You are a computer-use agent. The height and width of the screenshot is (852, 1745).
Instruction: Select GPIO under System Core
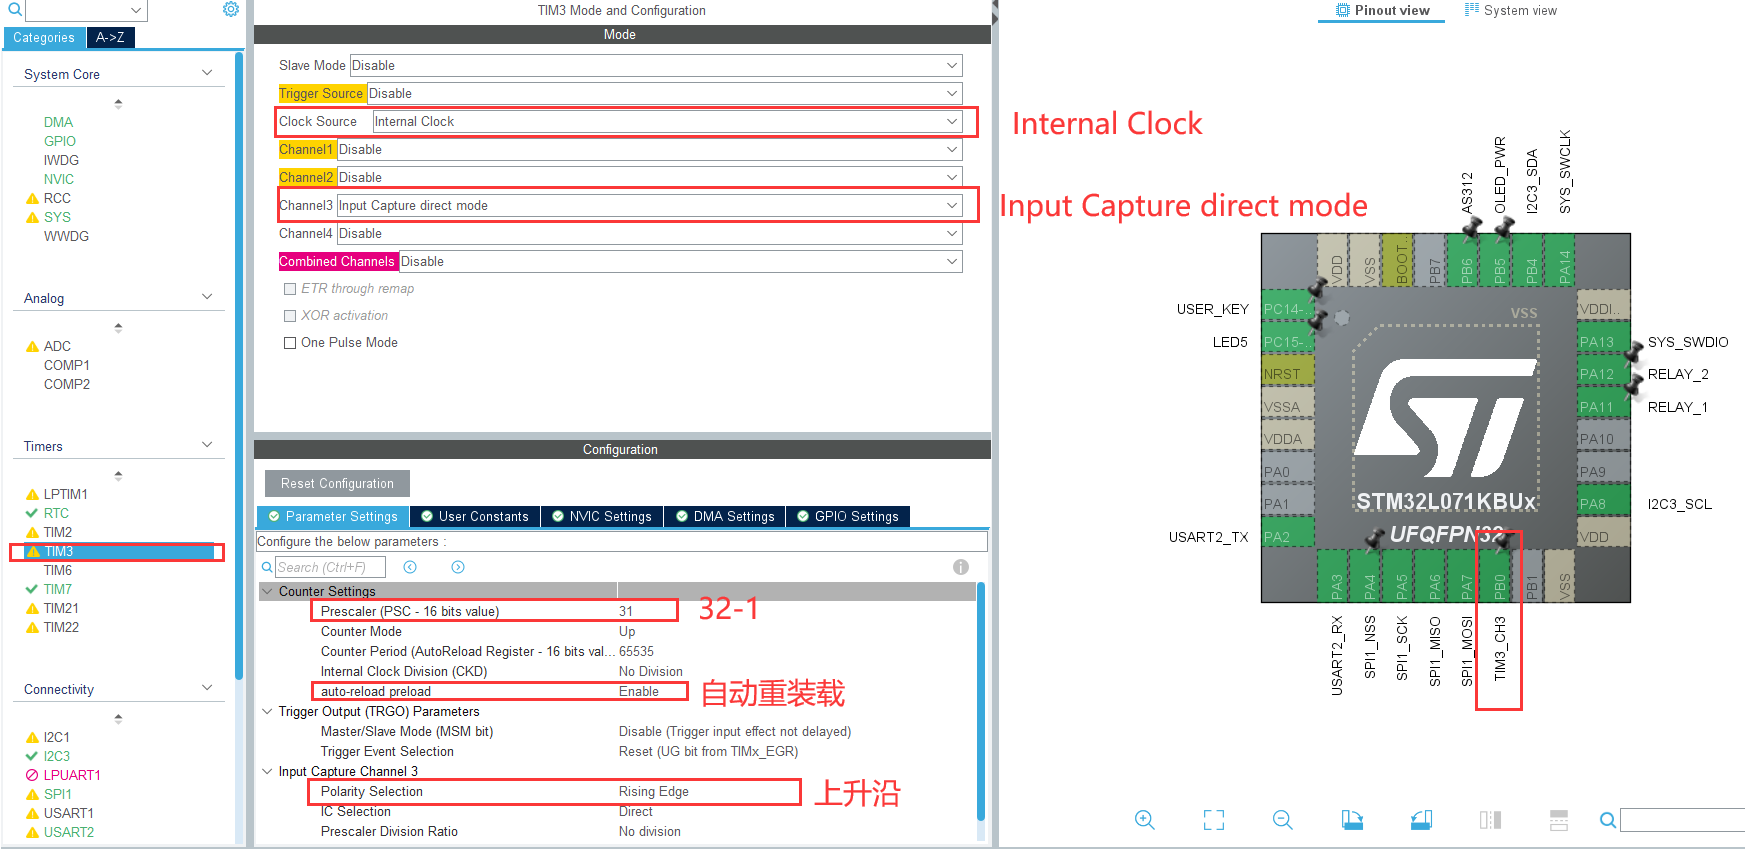coord(60,141)
